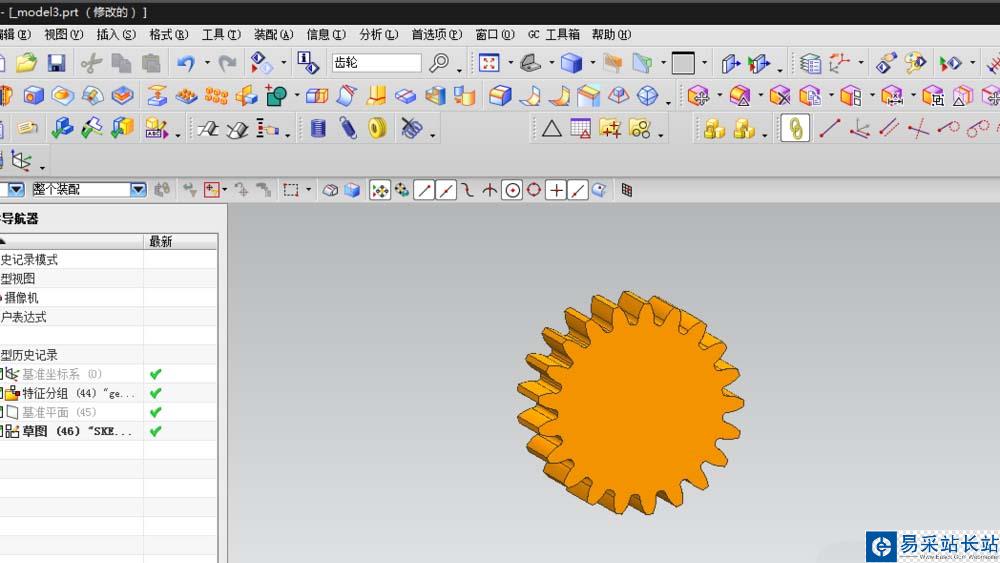
Task: Expand the Undo history dropdown arrow
Action: pyautogui.click(x=207, y=63)
